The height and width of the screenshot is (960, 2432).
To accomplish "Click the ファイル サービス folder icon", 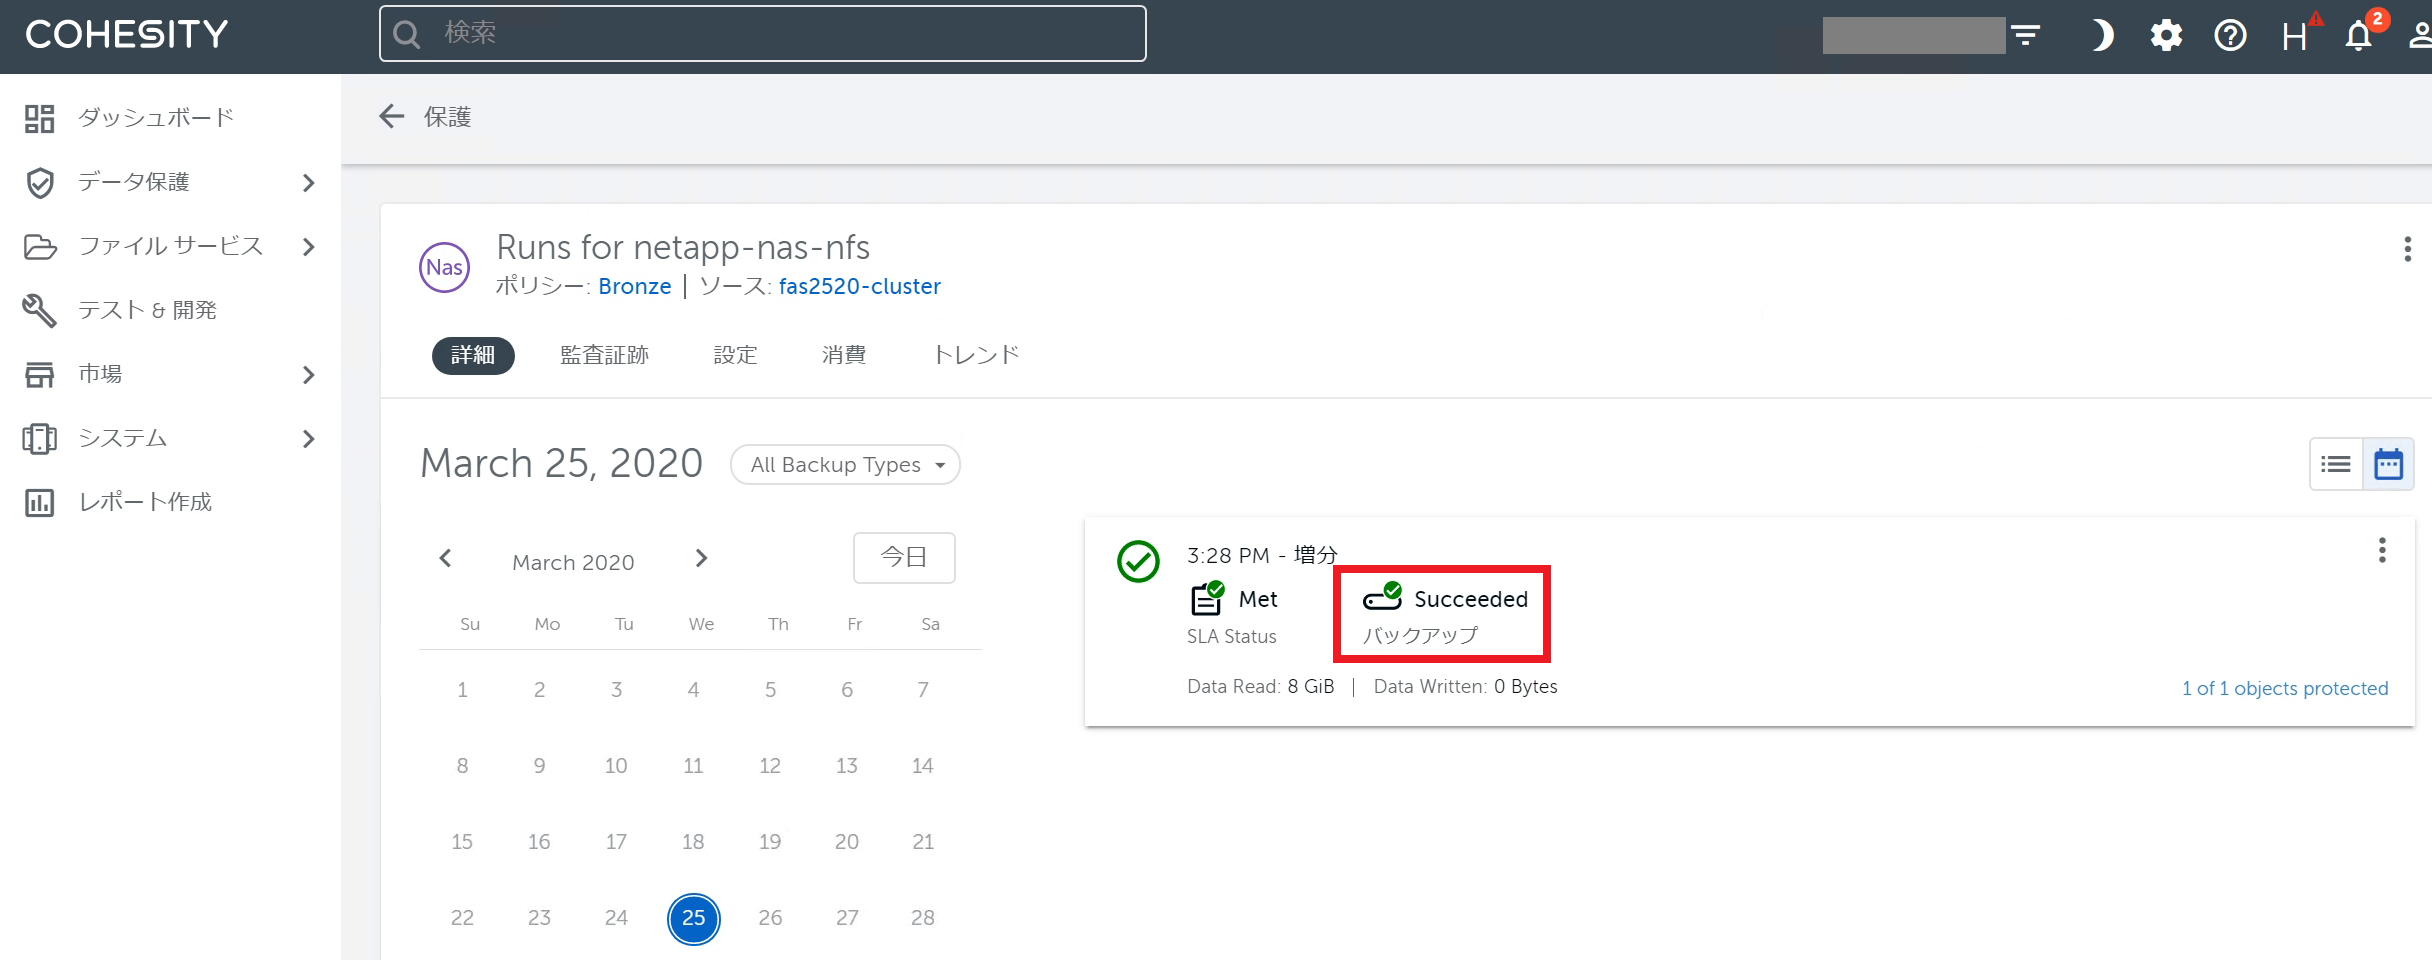I will click(x=40, y=247).
